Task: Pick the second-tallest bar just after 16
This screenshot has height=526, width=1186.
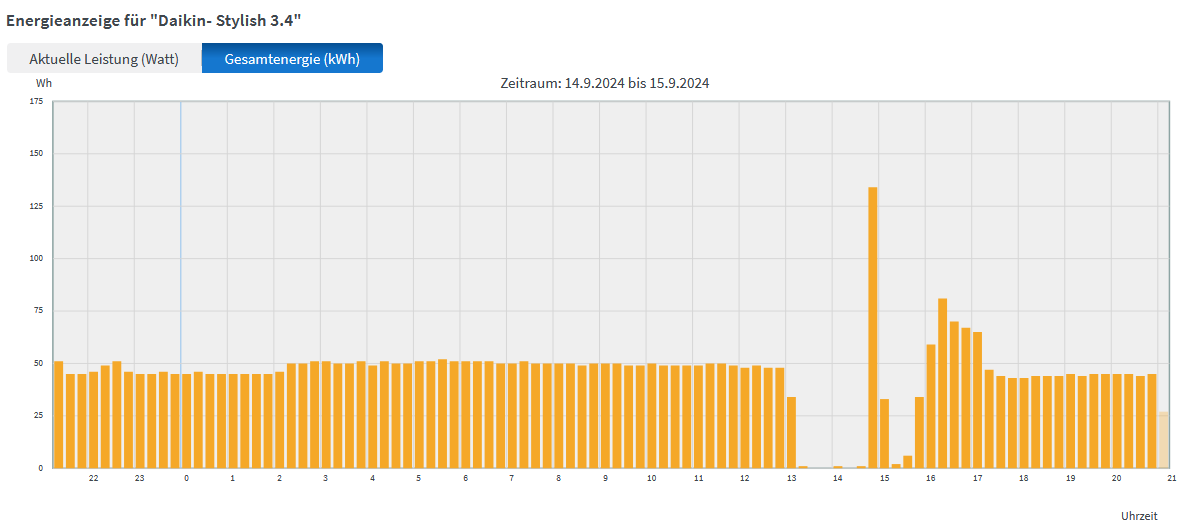Action: (x=943, y=383)
